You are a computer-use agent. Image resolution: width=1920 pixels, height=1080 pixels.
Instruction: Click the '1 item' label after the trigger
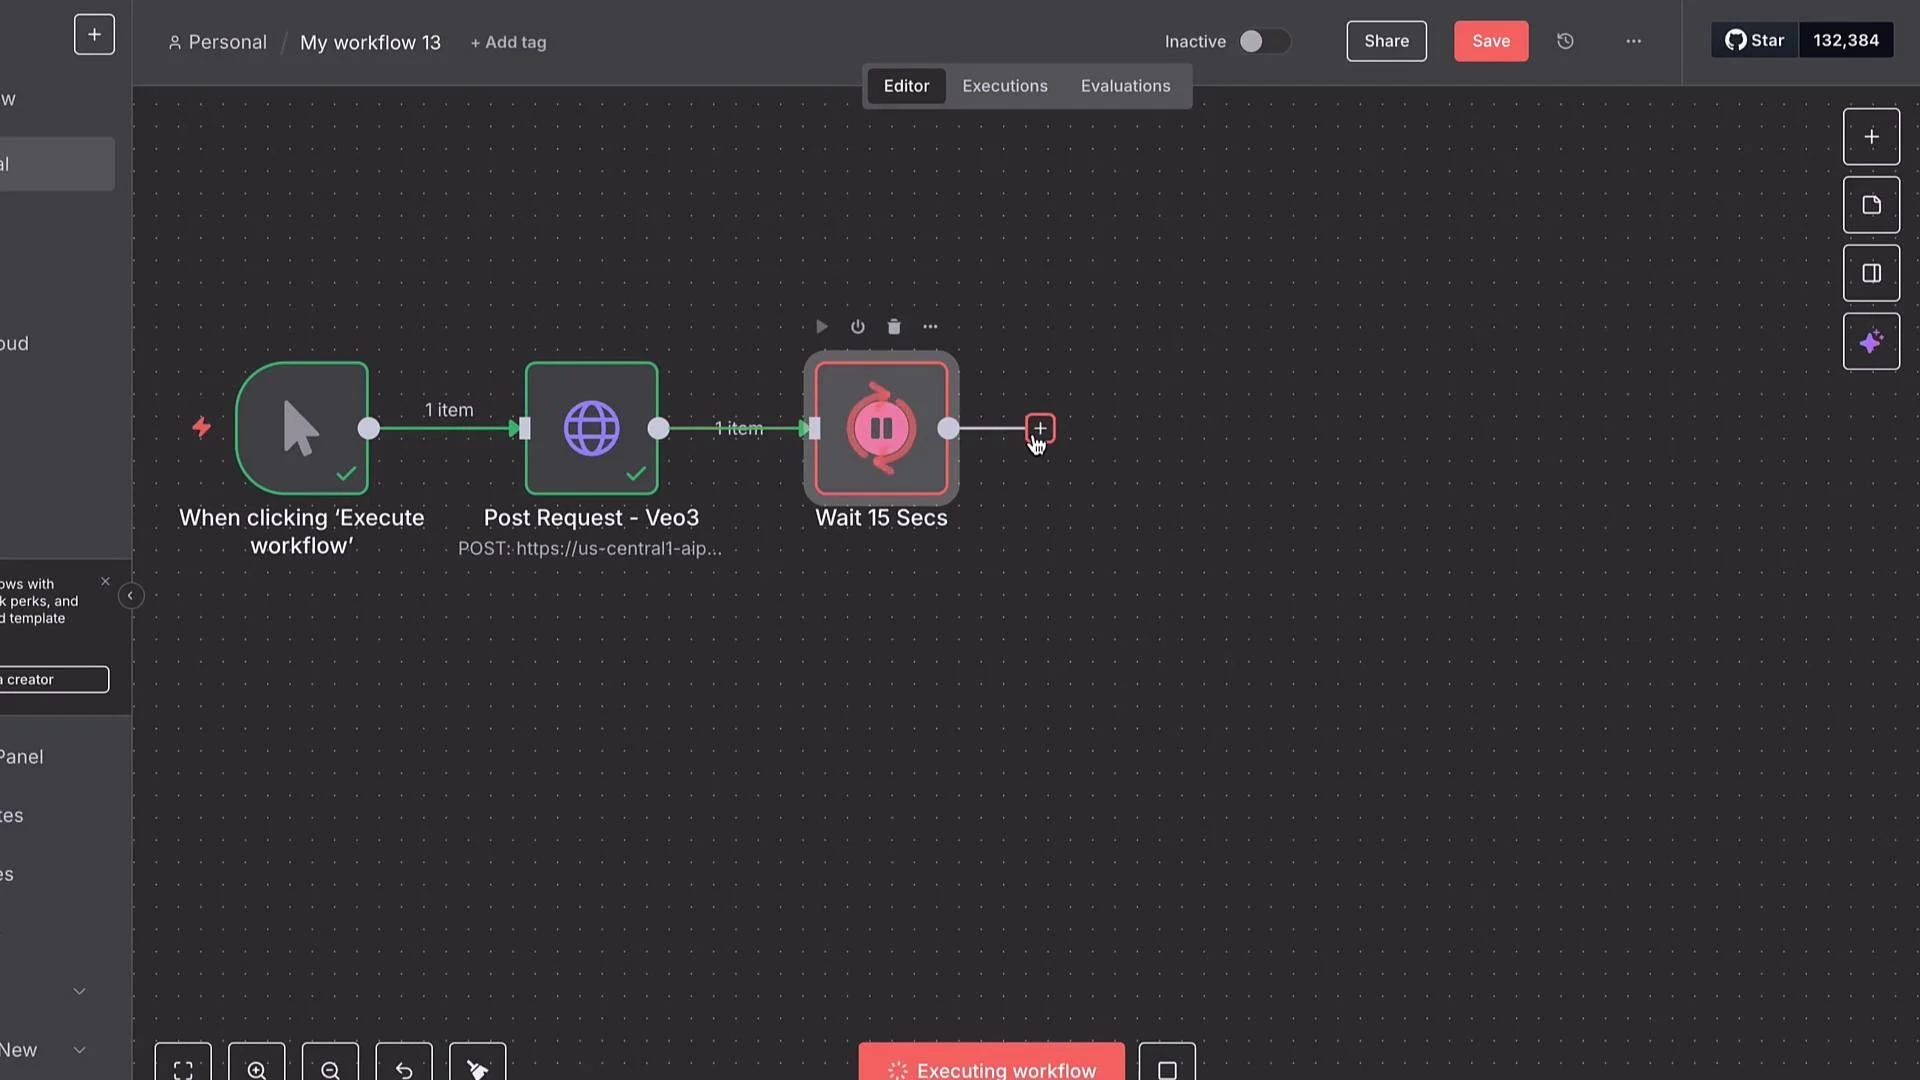click(449, 410)
